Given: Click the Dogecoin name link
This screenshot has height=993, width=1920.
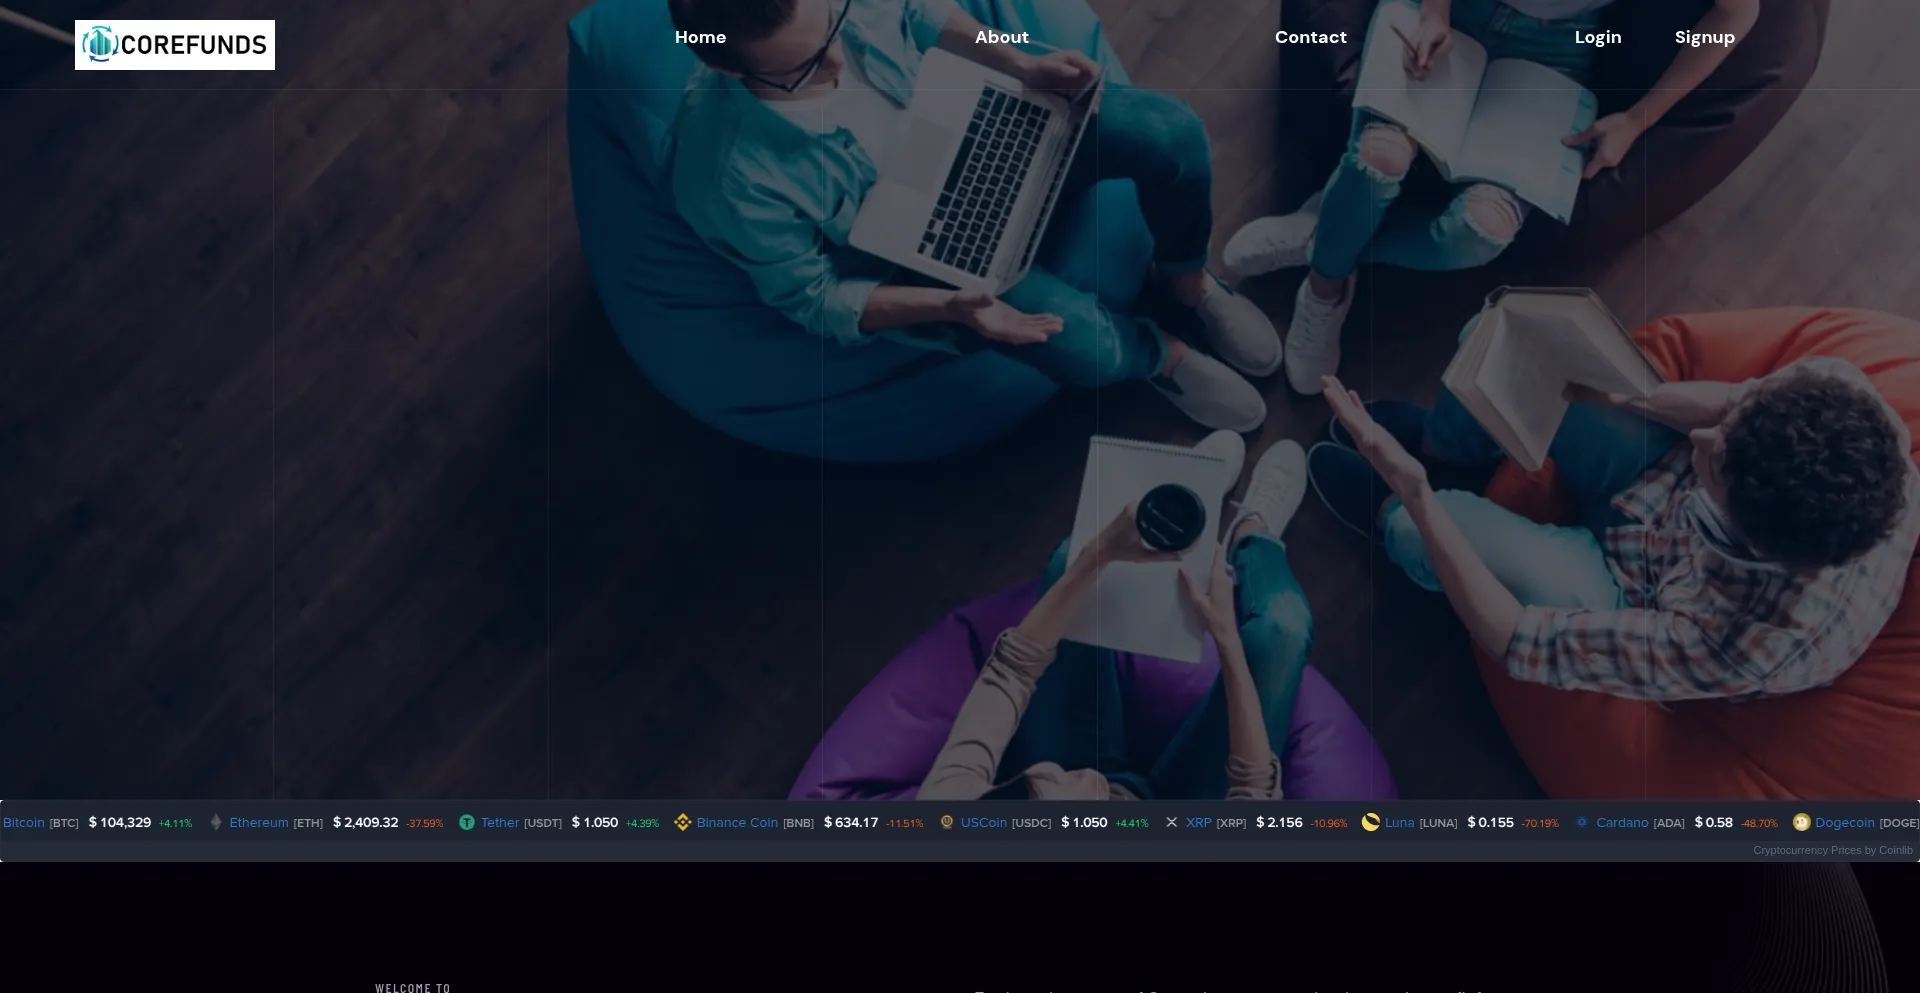Looking at the screenshot, I should (1844, 822).
